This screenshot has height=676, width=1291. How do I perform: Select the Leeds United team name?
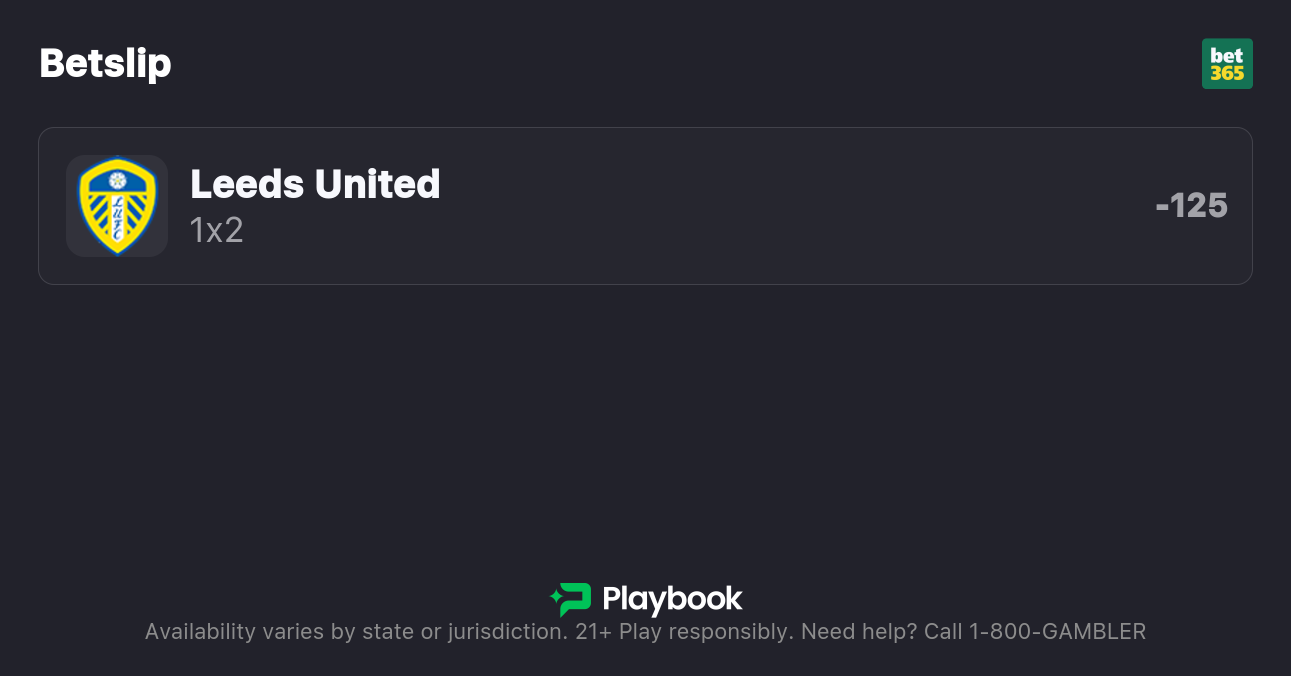(315, 184)
